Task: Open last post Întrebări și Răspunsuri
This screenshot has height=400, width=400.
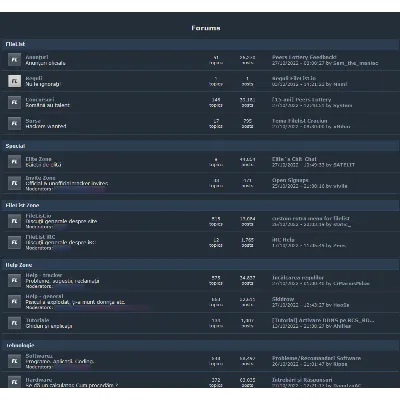Action: [302, 380]
